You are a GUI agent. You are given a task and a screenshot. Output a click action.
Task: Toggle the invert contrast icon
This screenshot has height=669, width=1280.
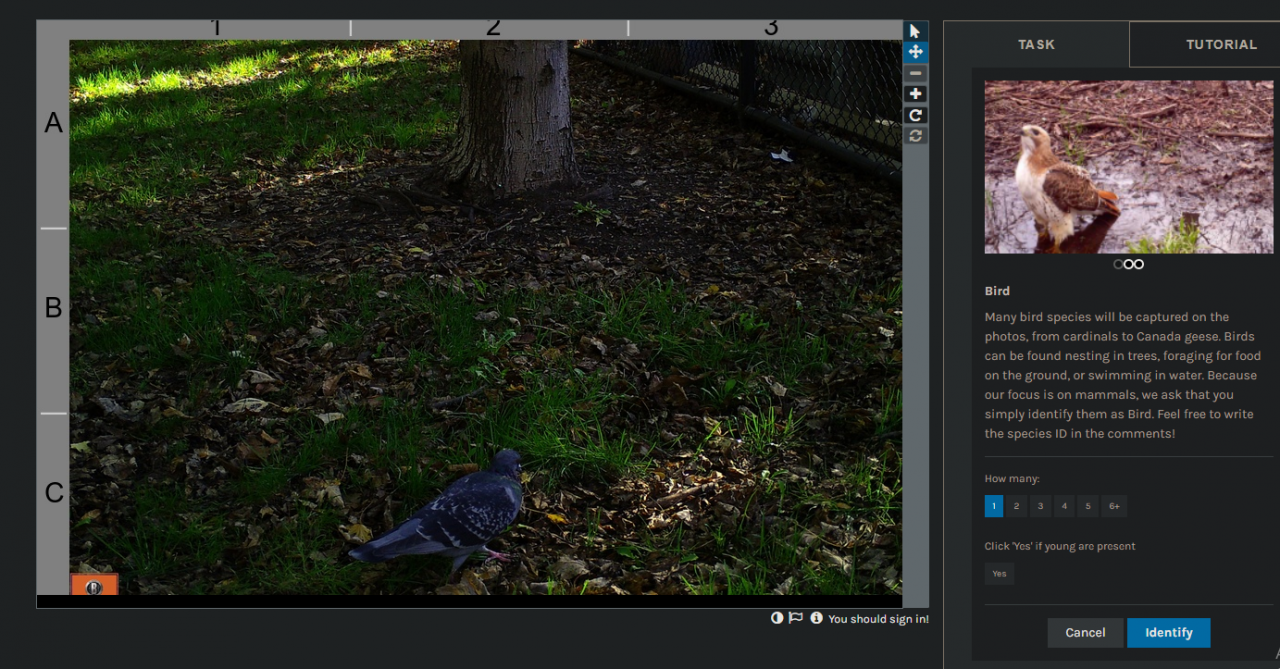777,618
